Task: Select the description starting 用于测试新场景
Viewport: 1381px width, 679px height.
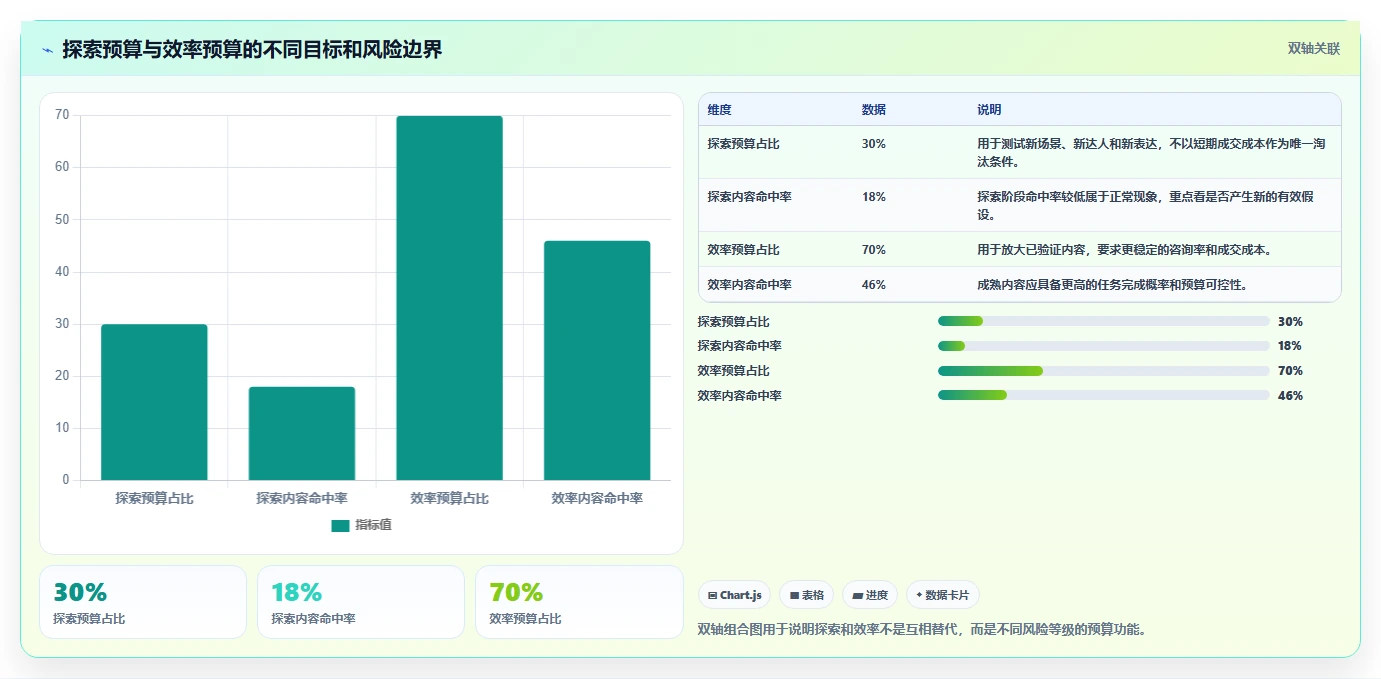Action: pos(1151,153)
